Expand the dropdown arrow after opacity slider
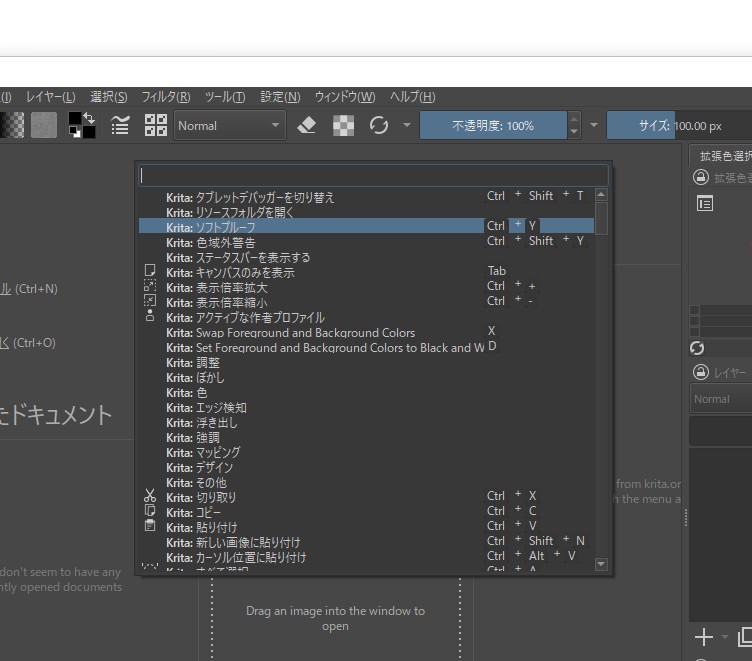Screen dimensions: 752x661 [x=594, y=126]
